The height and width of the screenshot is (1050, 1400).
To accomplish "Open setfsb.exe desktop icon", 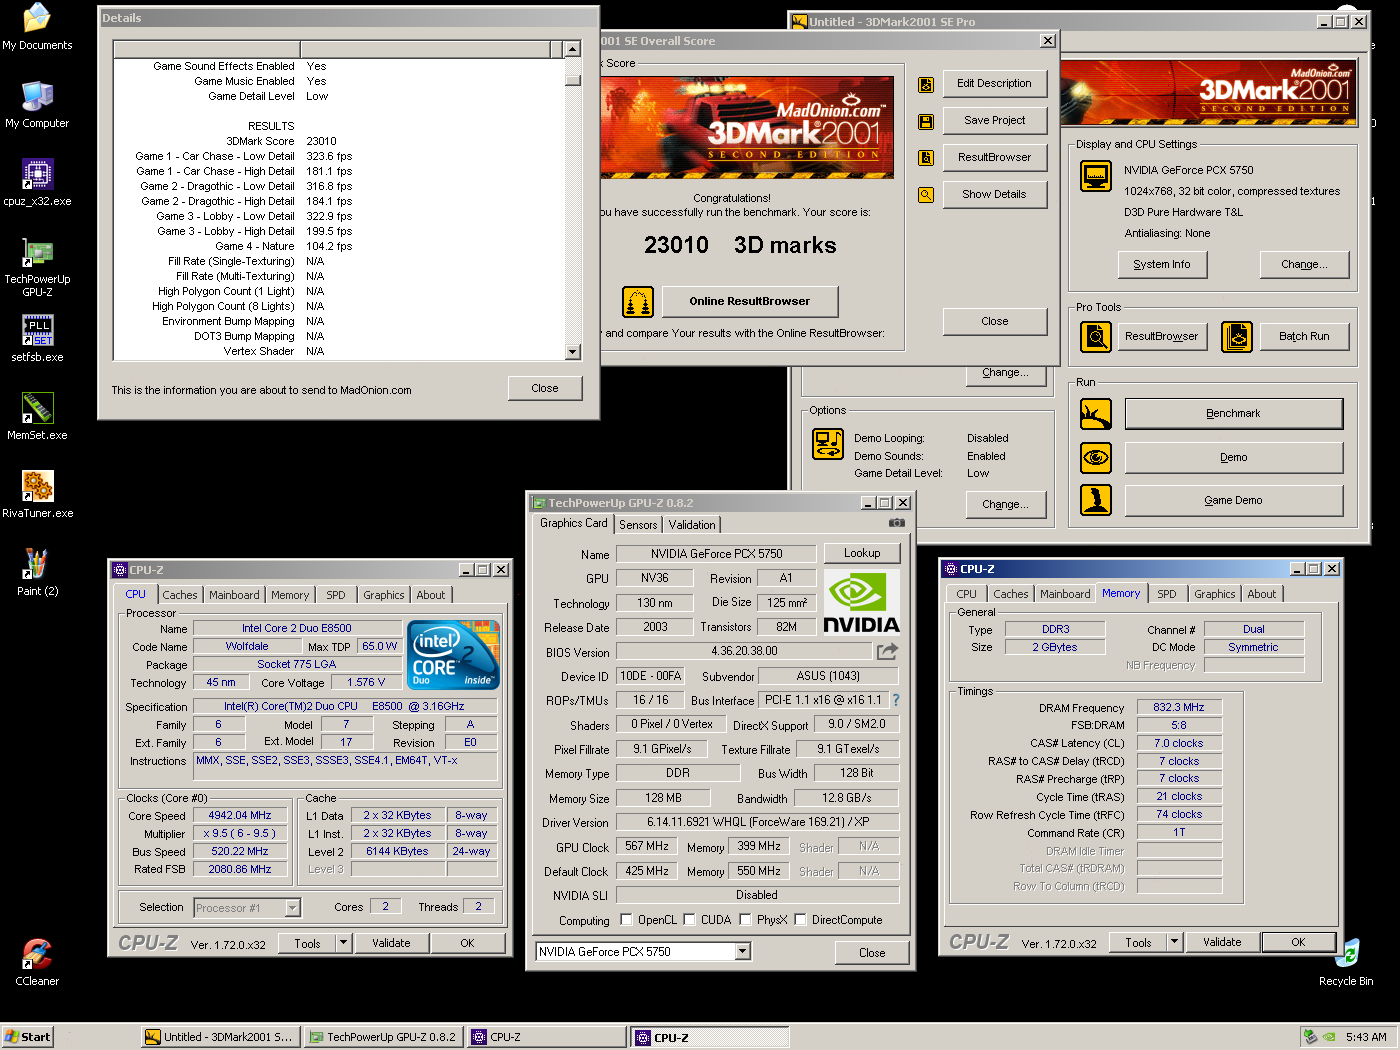I will [37, 339].
